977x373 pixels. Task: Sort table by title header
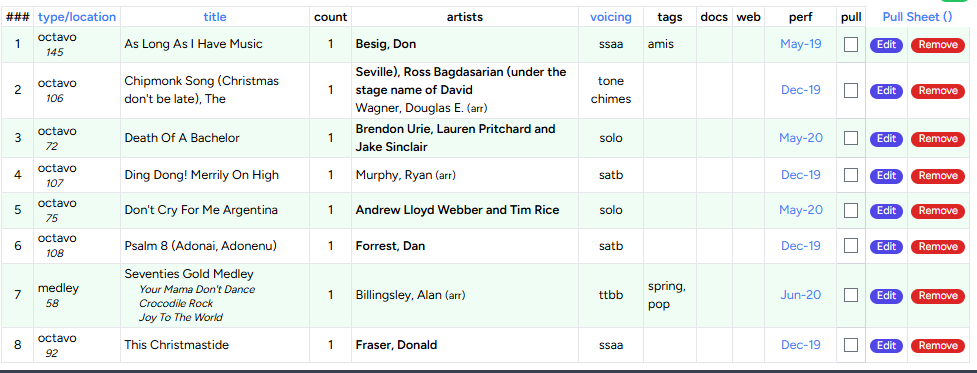pos(215,17)
